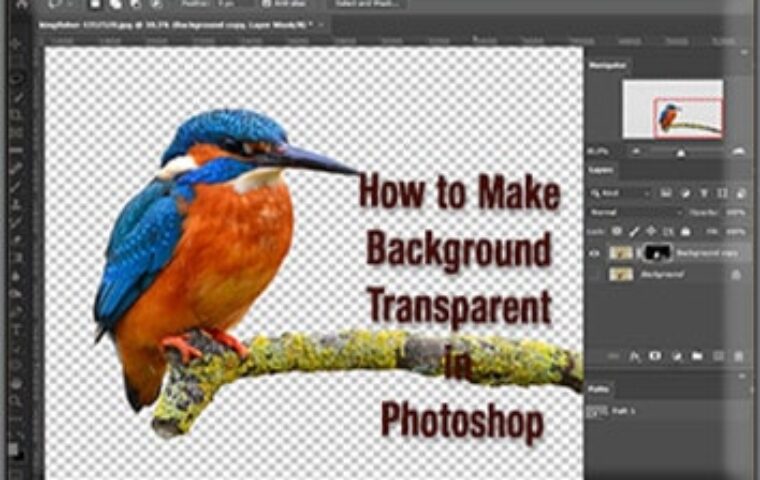
Task: Click Add layer mask icon
Action: pos(655,356)
